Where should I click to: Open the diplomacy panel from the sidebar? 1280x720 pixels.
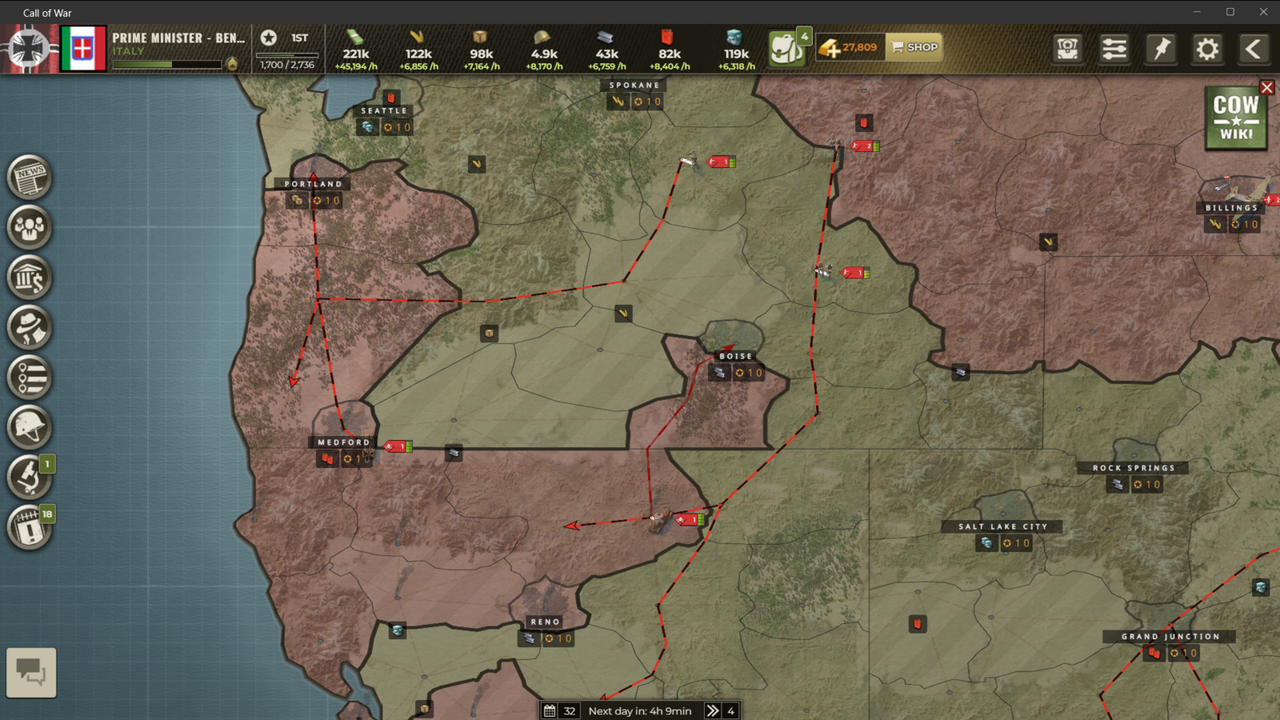[x=30, y=227]
